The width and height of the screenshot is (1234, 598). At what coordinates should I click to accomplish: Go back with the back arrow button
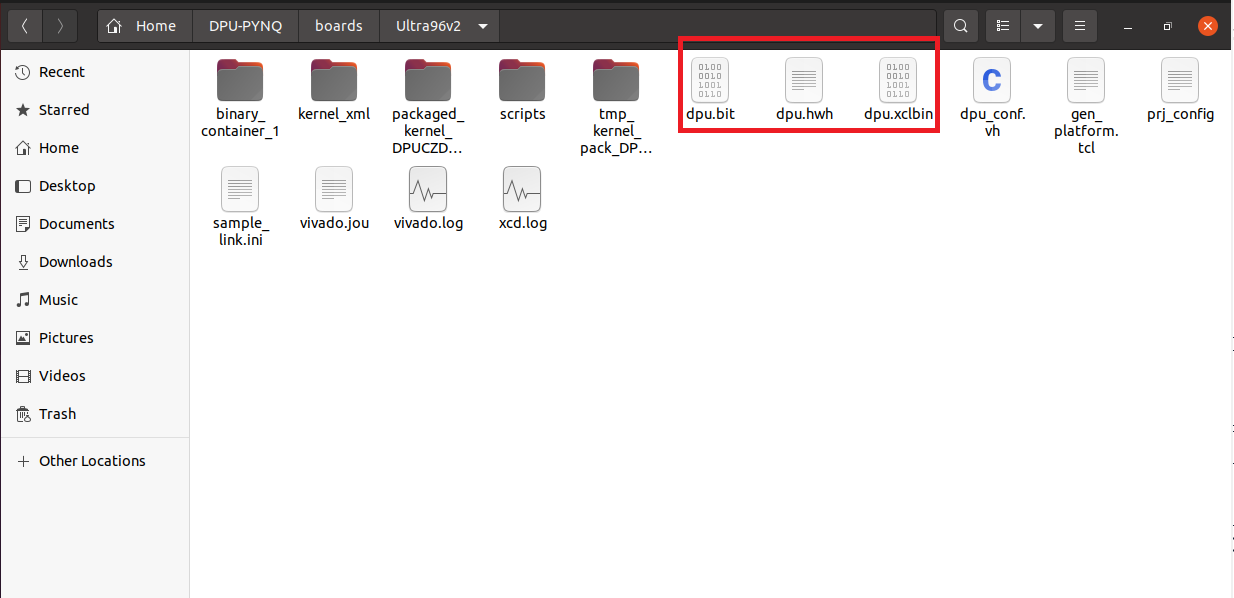25,26
